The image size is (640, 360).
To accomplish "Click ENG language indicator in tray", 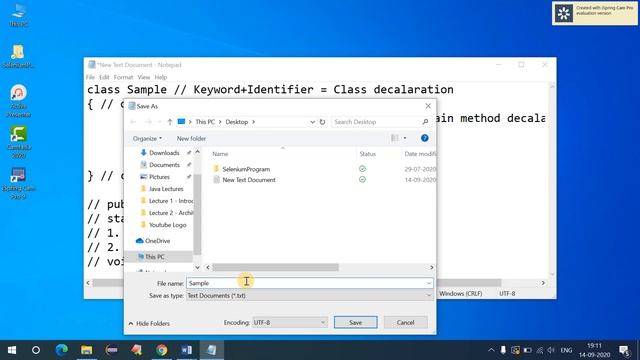I will point(566,350).
